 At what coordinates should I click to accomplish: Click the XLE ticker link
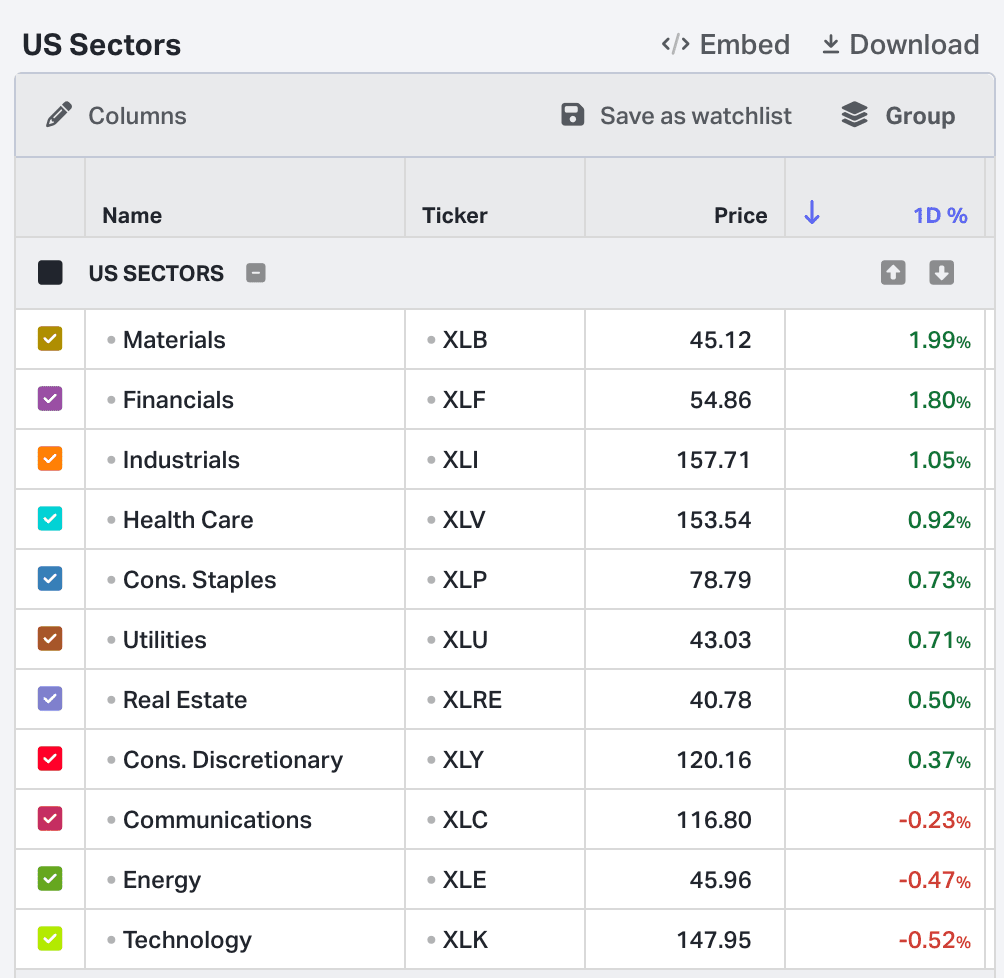[464, 880]
